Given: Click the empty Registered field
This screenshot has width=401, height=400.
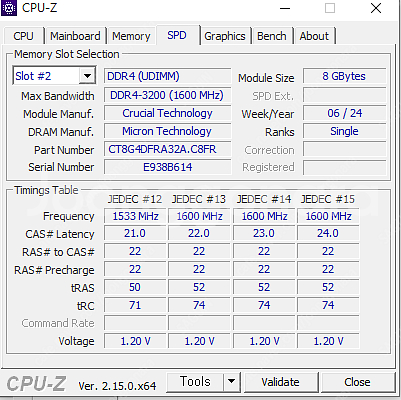Looking at the screenshot, I should point(345,167).
